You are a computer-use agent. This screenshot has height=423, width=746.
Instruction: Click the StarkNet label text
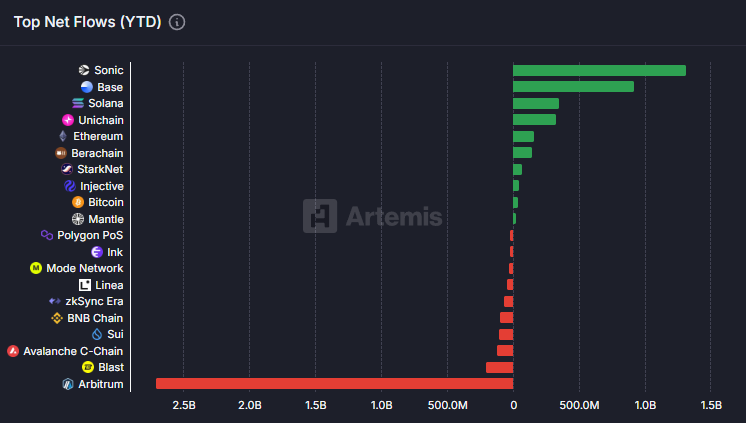(100, 169)
